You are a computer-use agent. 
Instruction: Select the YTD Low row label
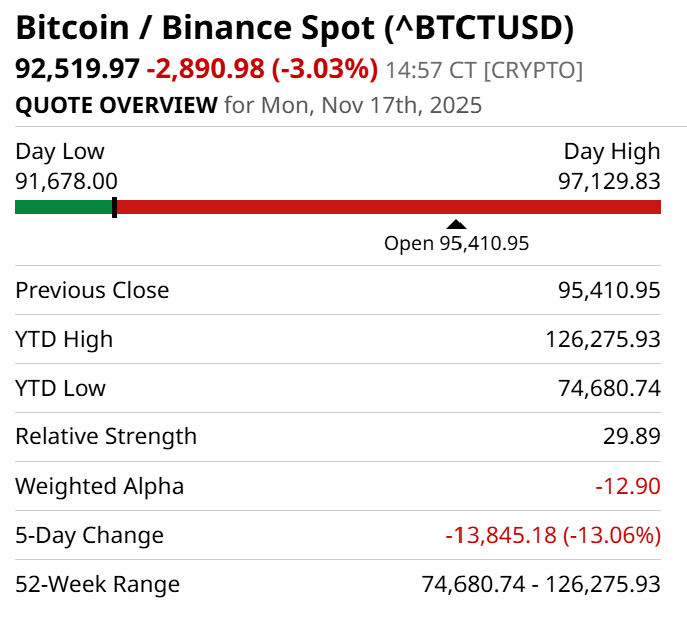60,388
